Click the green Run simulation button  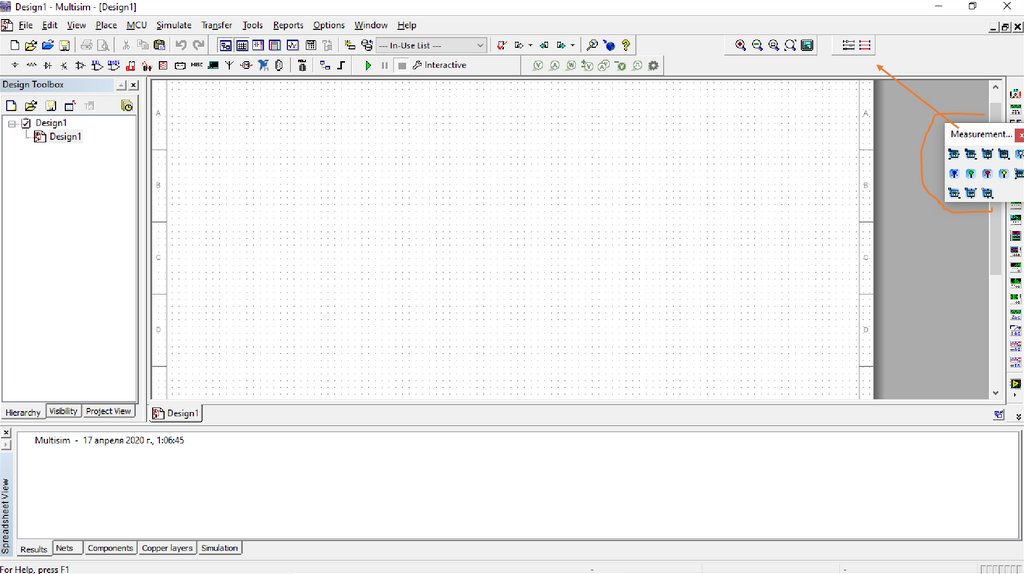click(x=368, y=66)
